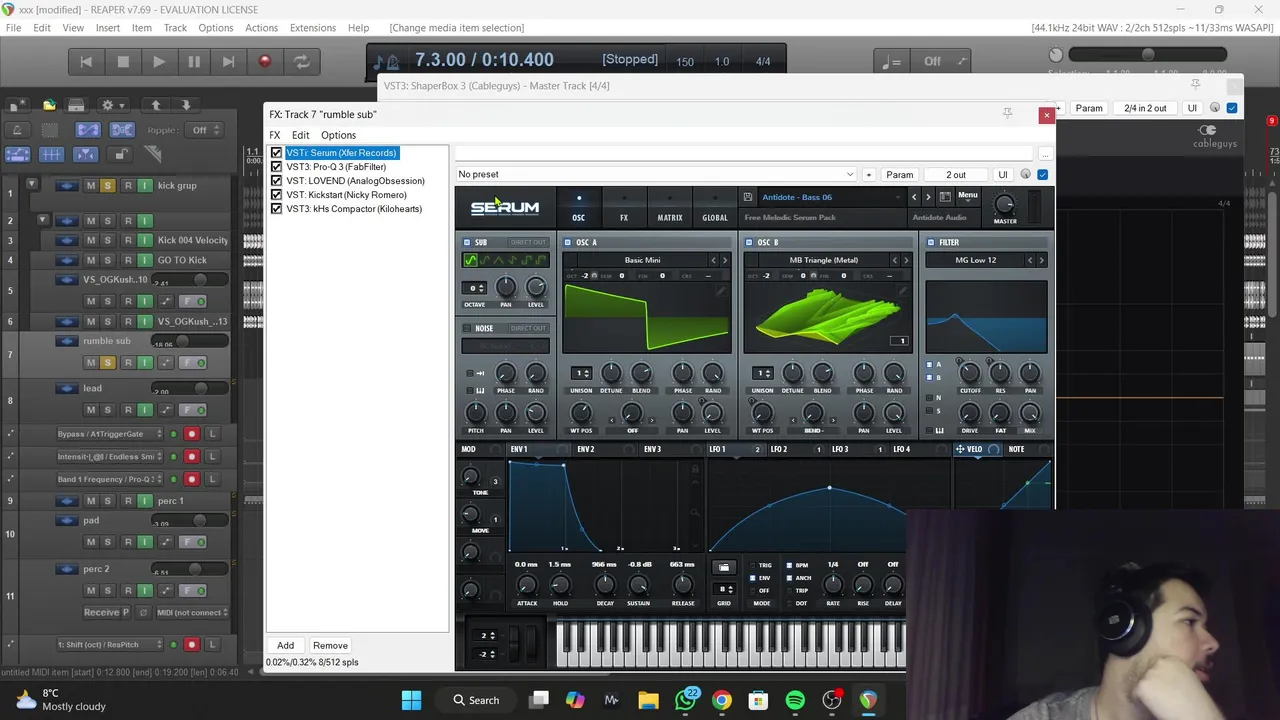
Task: Open Serum Menu dropdown
Action: (967, 196)
